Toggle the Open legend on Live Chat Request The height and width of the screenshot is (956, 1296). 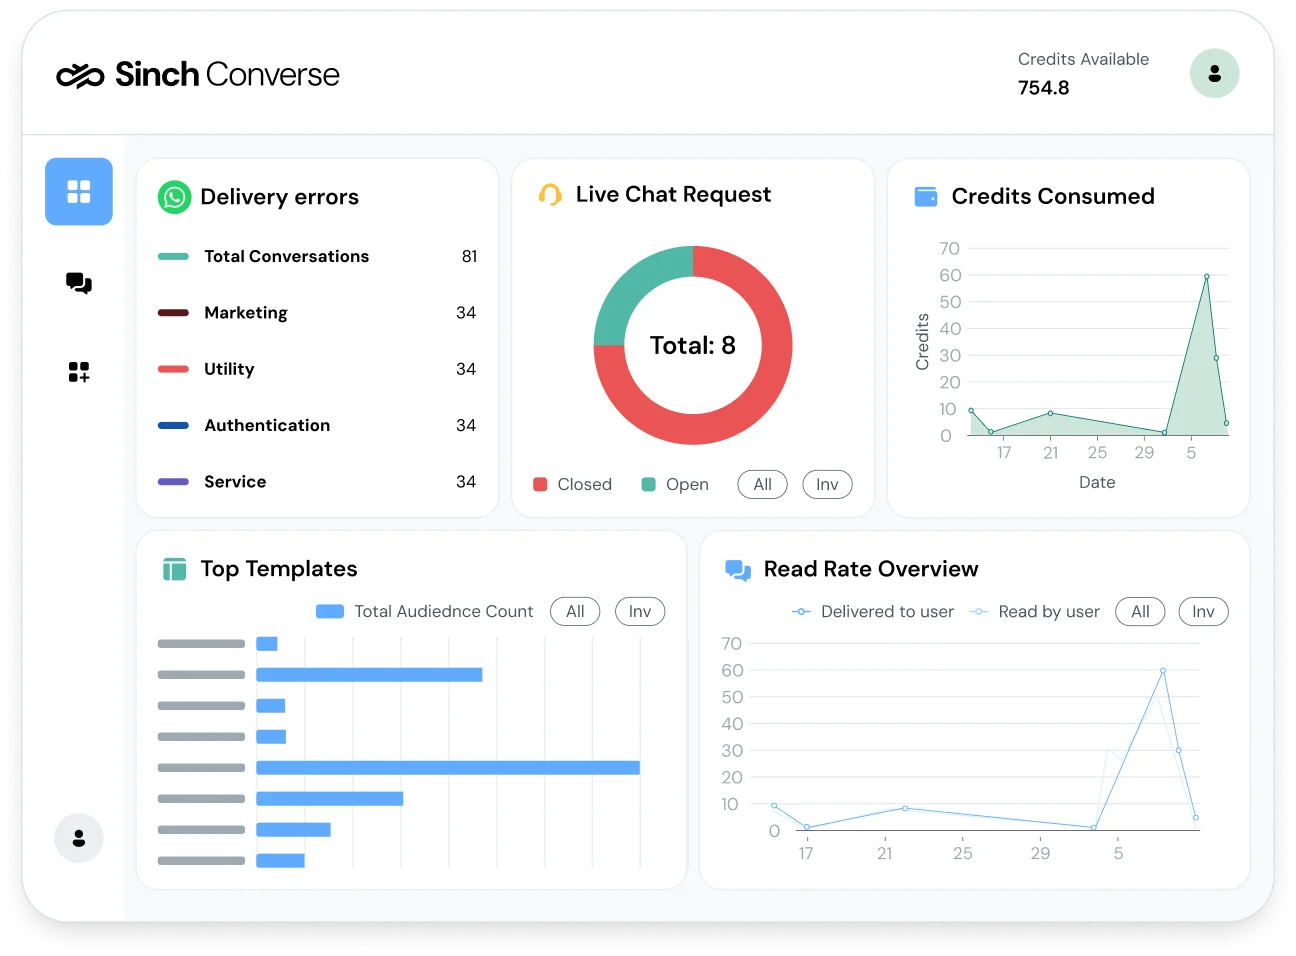click(x=675, y=484)
